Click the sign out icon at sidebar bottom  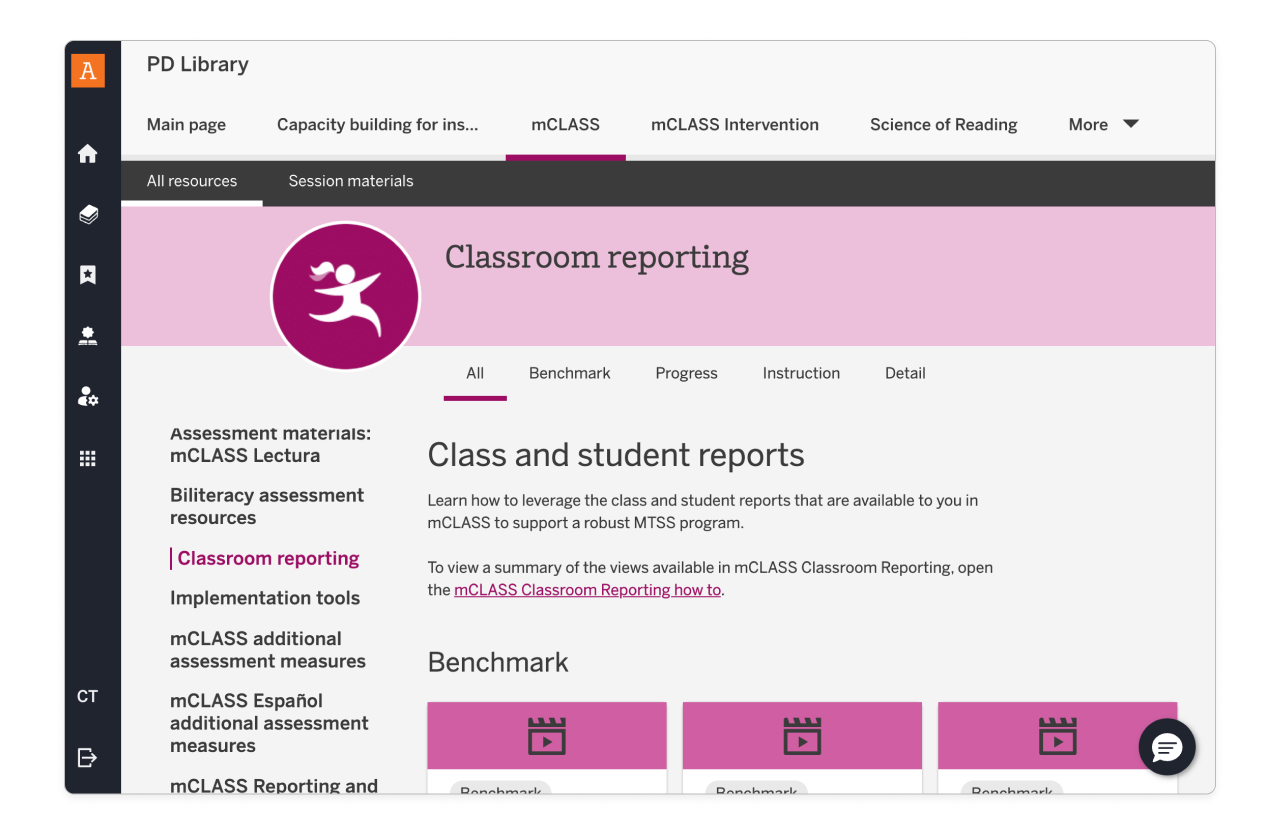coord(88,757)
